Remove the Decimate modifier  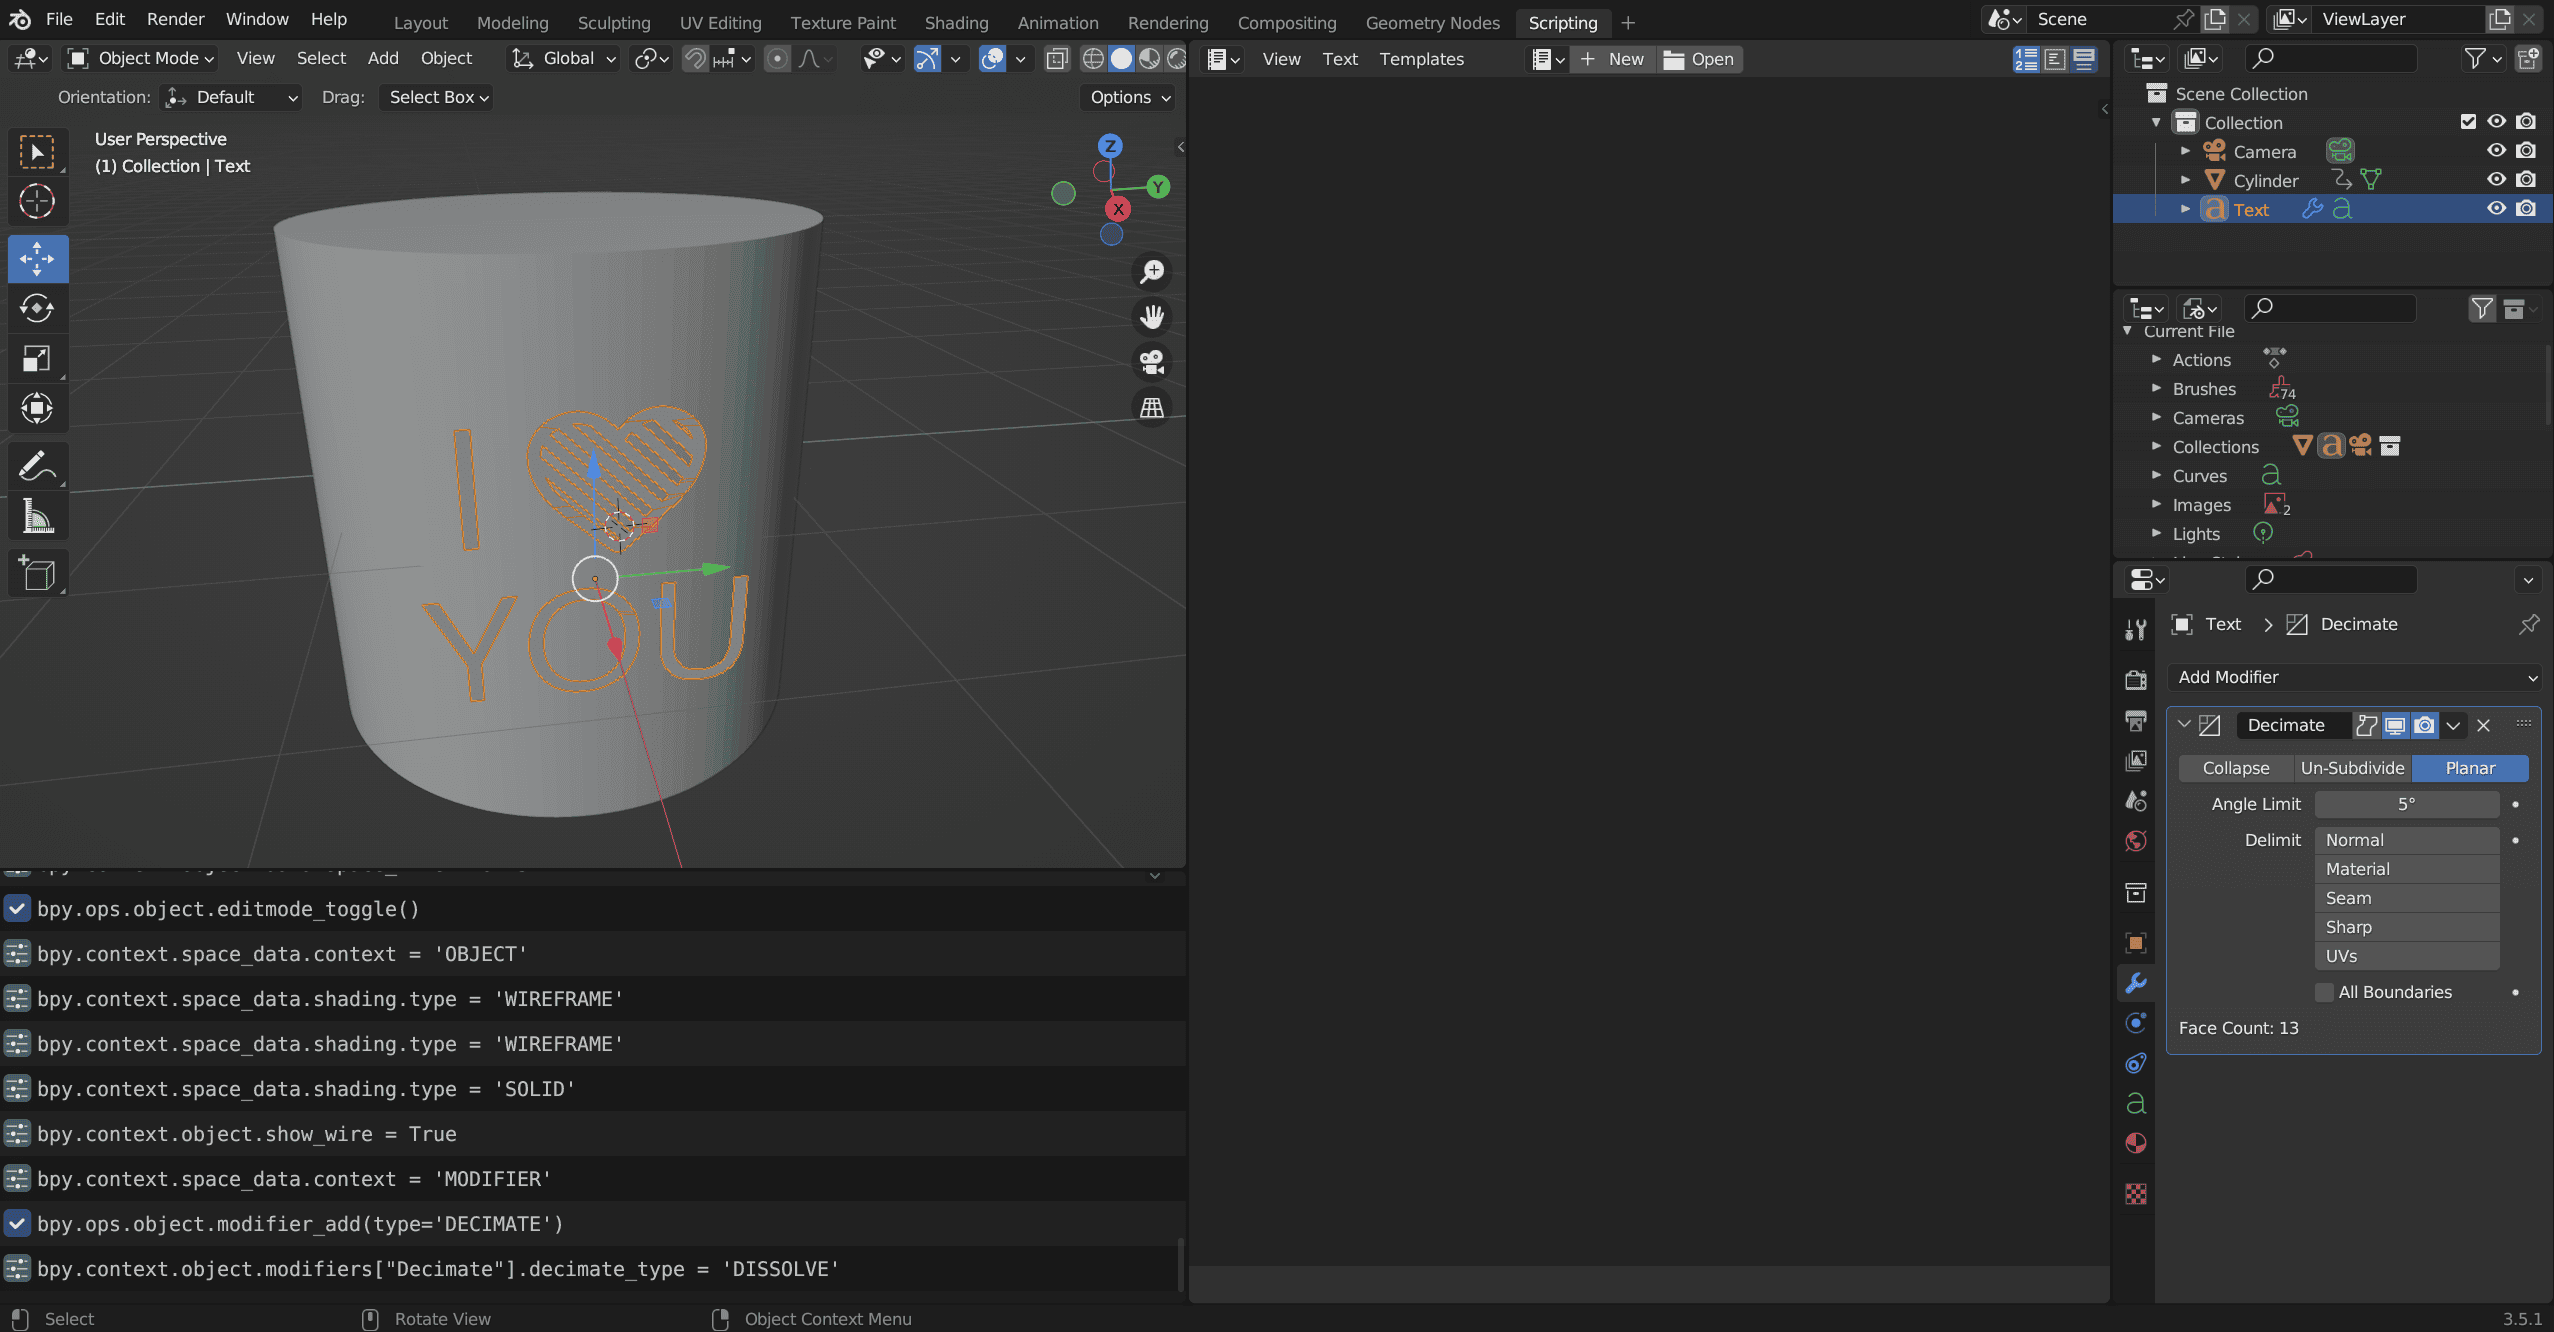point(2483,725)
